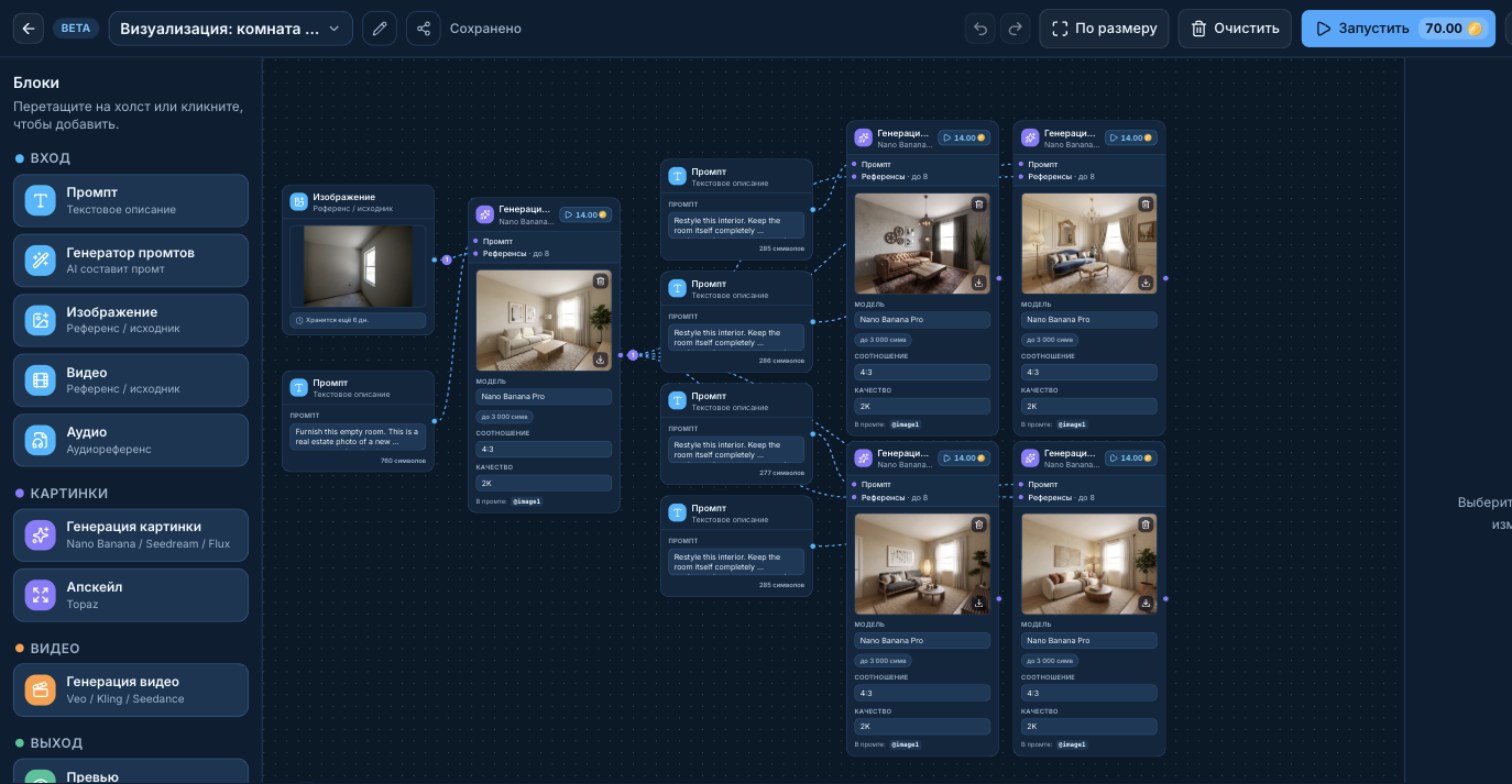Add the "Генератор промтов" block
This screenshot has width=1512, height=784.
tap(131, 260)
